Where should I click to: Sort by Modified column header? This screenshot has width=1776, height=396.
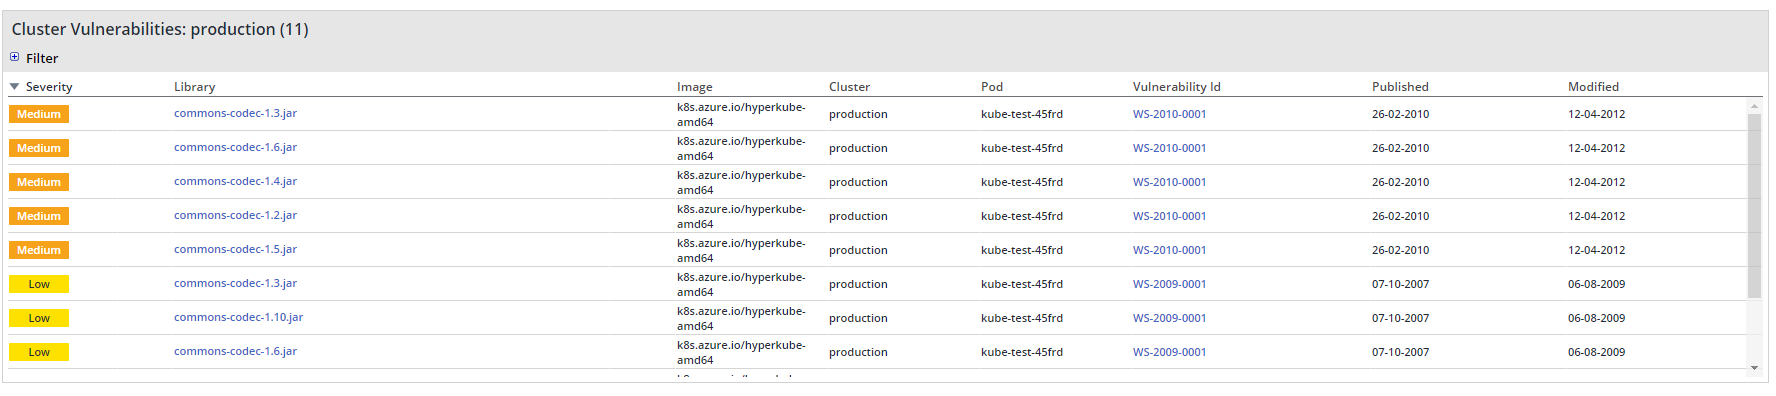1593,87
